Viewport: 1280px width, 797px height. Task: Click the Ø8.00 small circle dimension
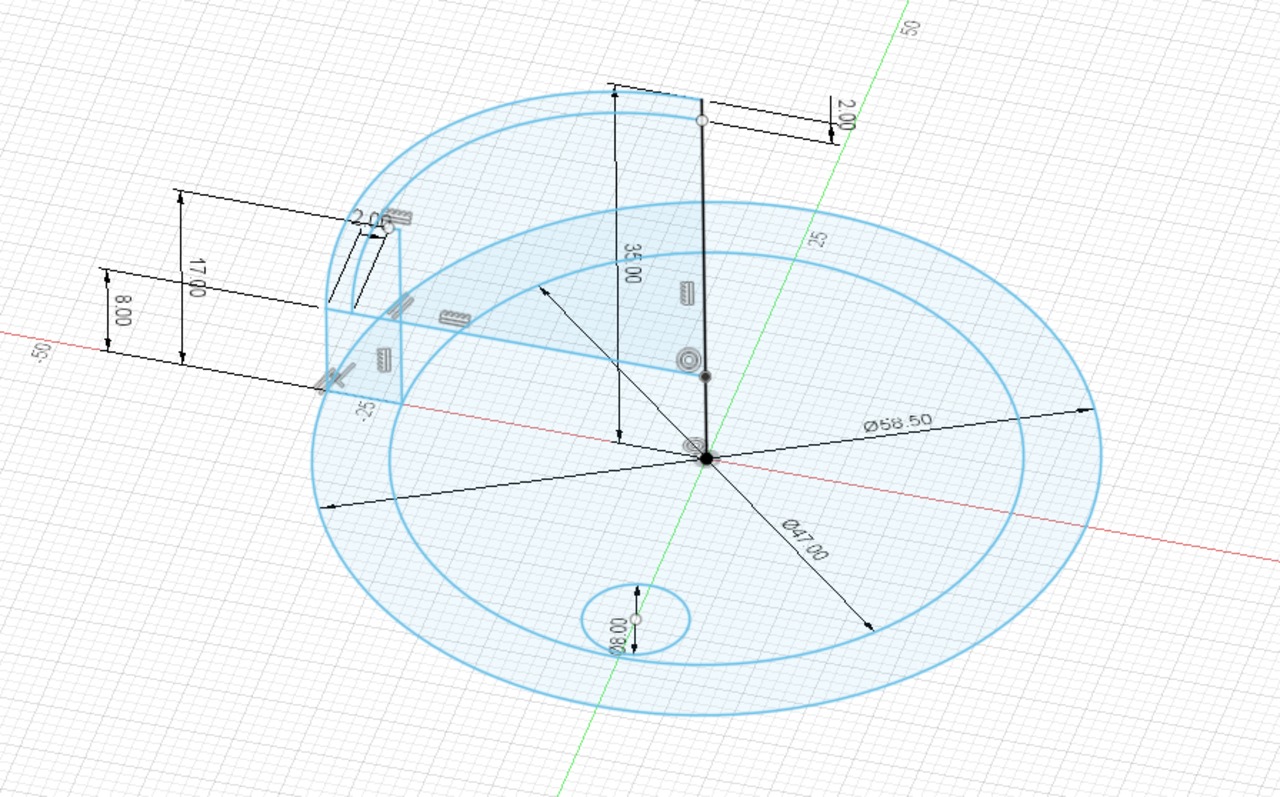tap(618, 635)
